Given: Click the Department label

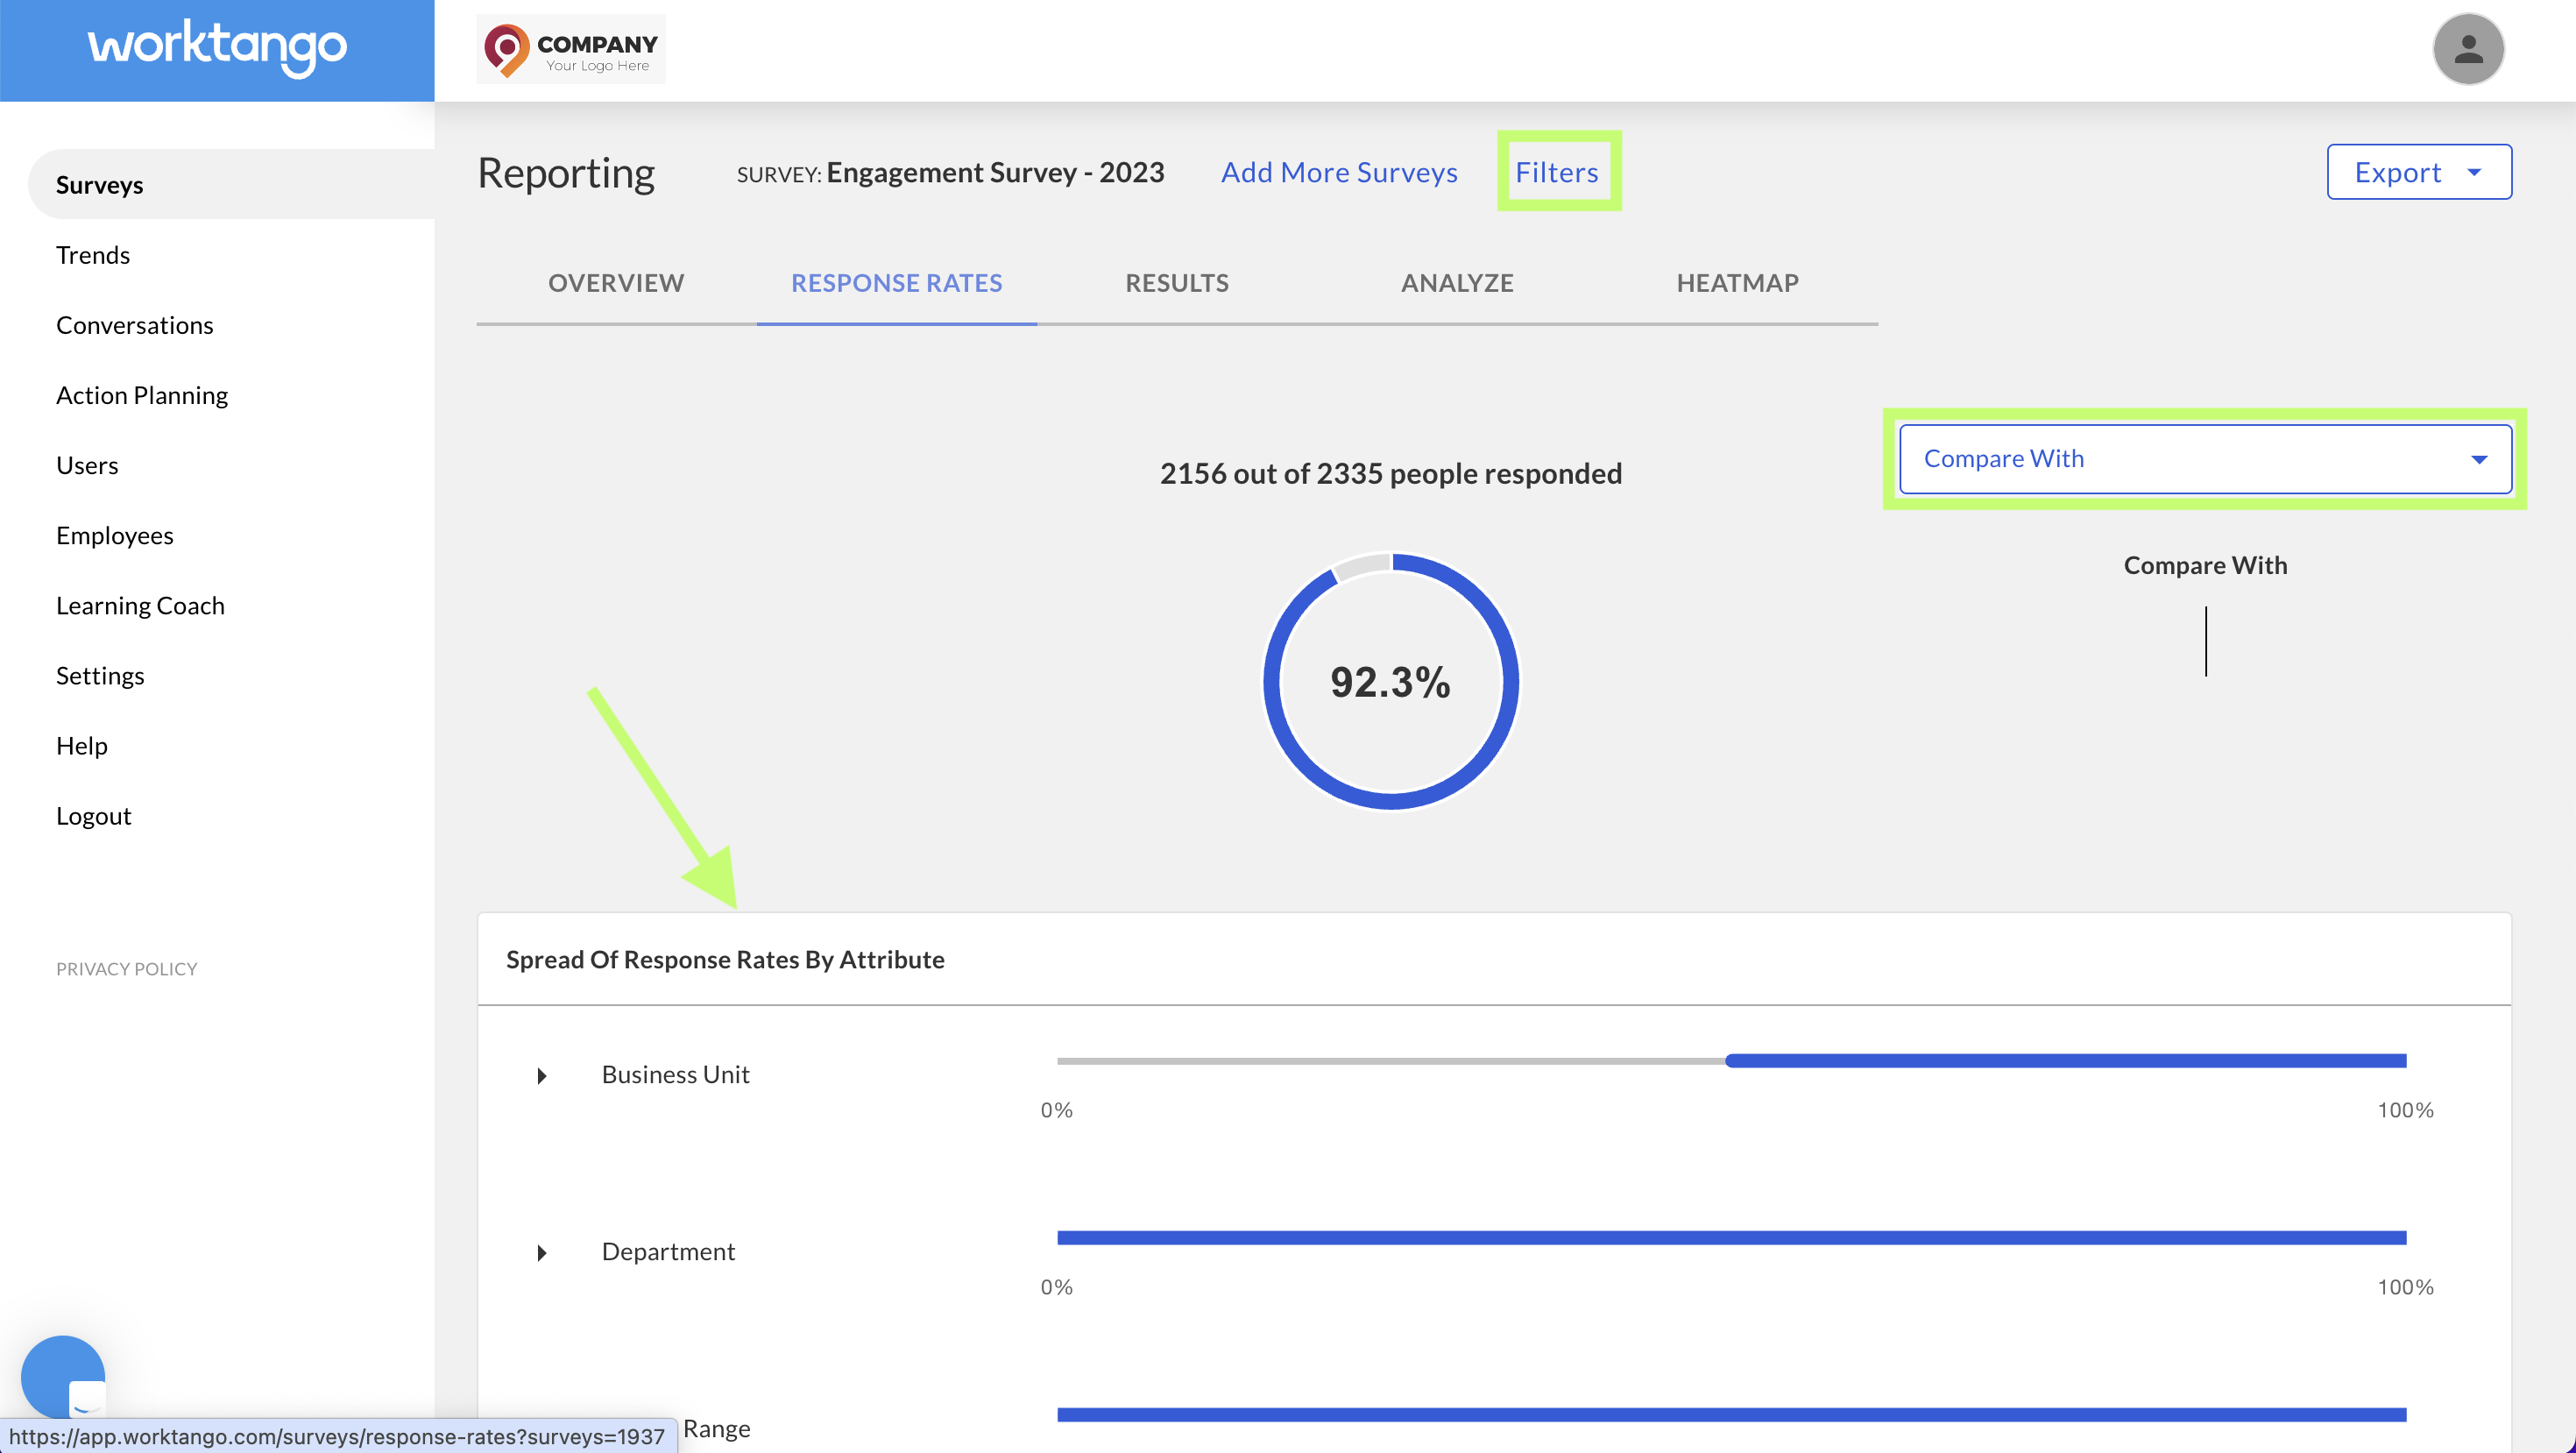Looking at the screenshot, I should pyautogui.click(x=668, y=1252).
